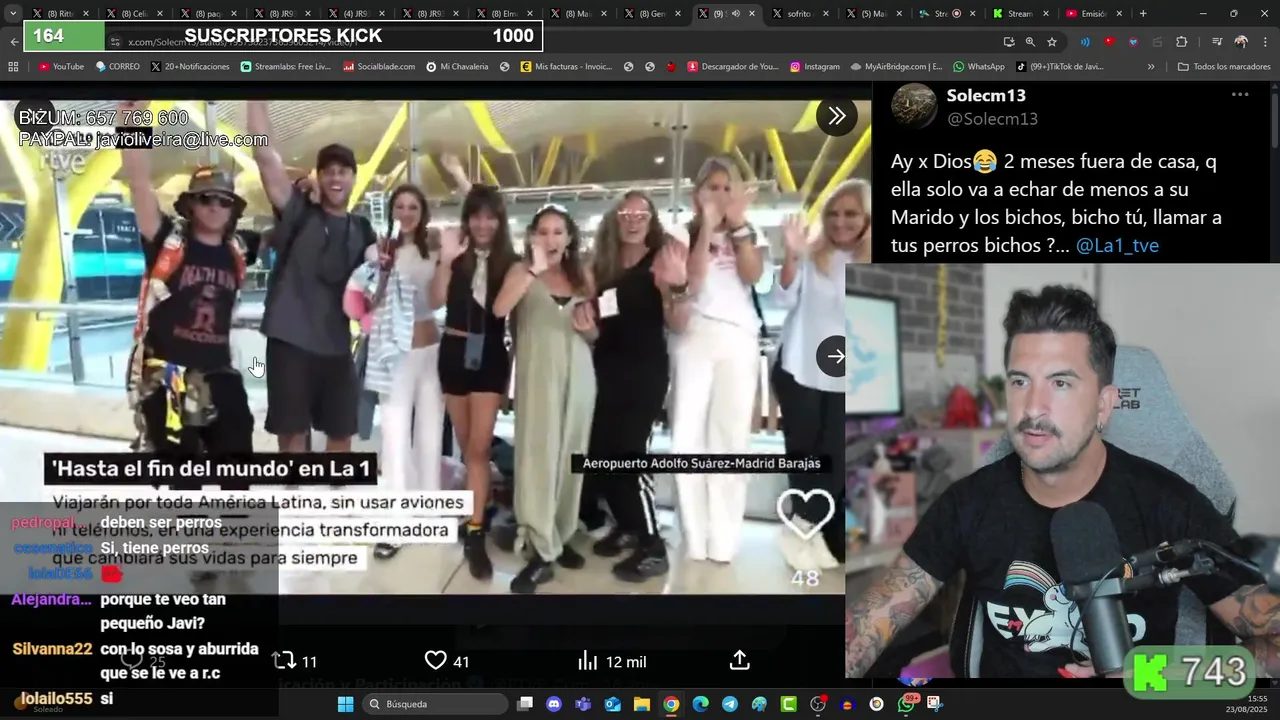Viewport: 1280px width, 720px height.
Task: Open the @Solecm13 handle link
Action: click(x=992, y=119)
